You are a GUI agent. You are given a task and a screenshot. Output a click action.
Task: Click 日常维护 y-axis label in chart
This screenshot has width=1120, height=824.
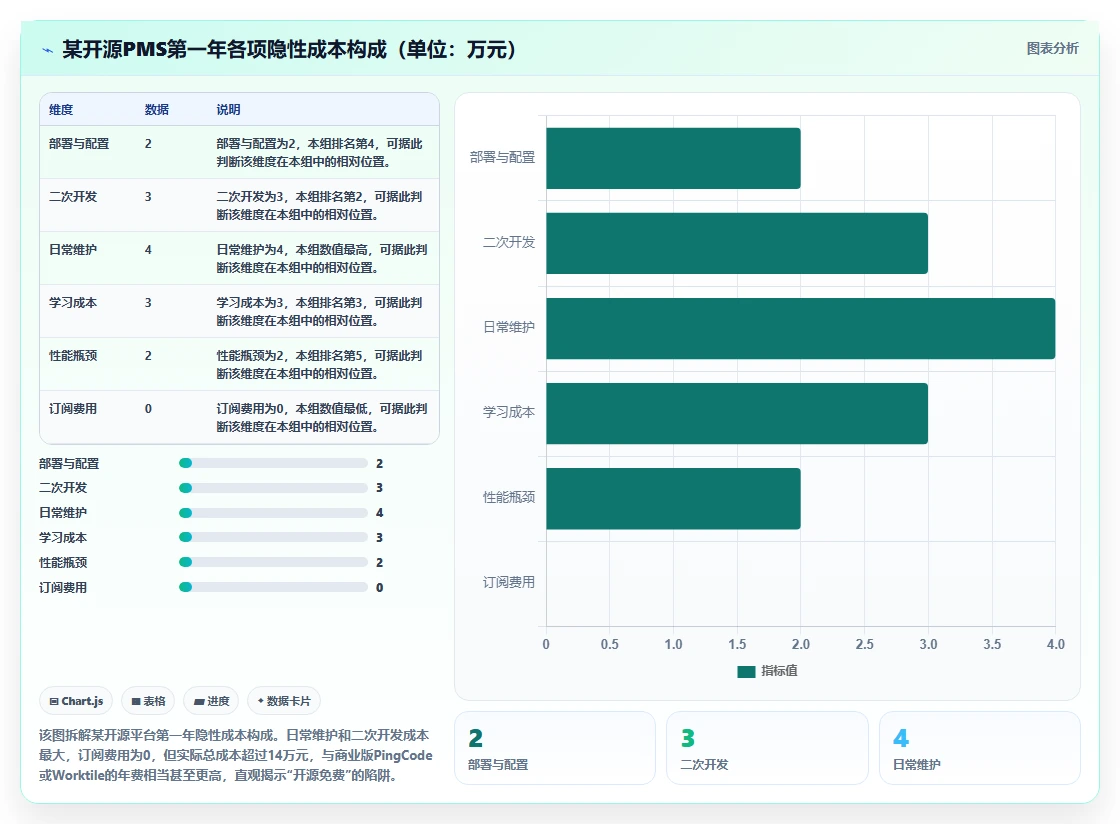pyautogui.click(x=509, y=328)
